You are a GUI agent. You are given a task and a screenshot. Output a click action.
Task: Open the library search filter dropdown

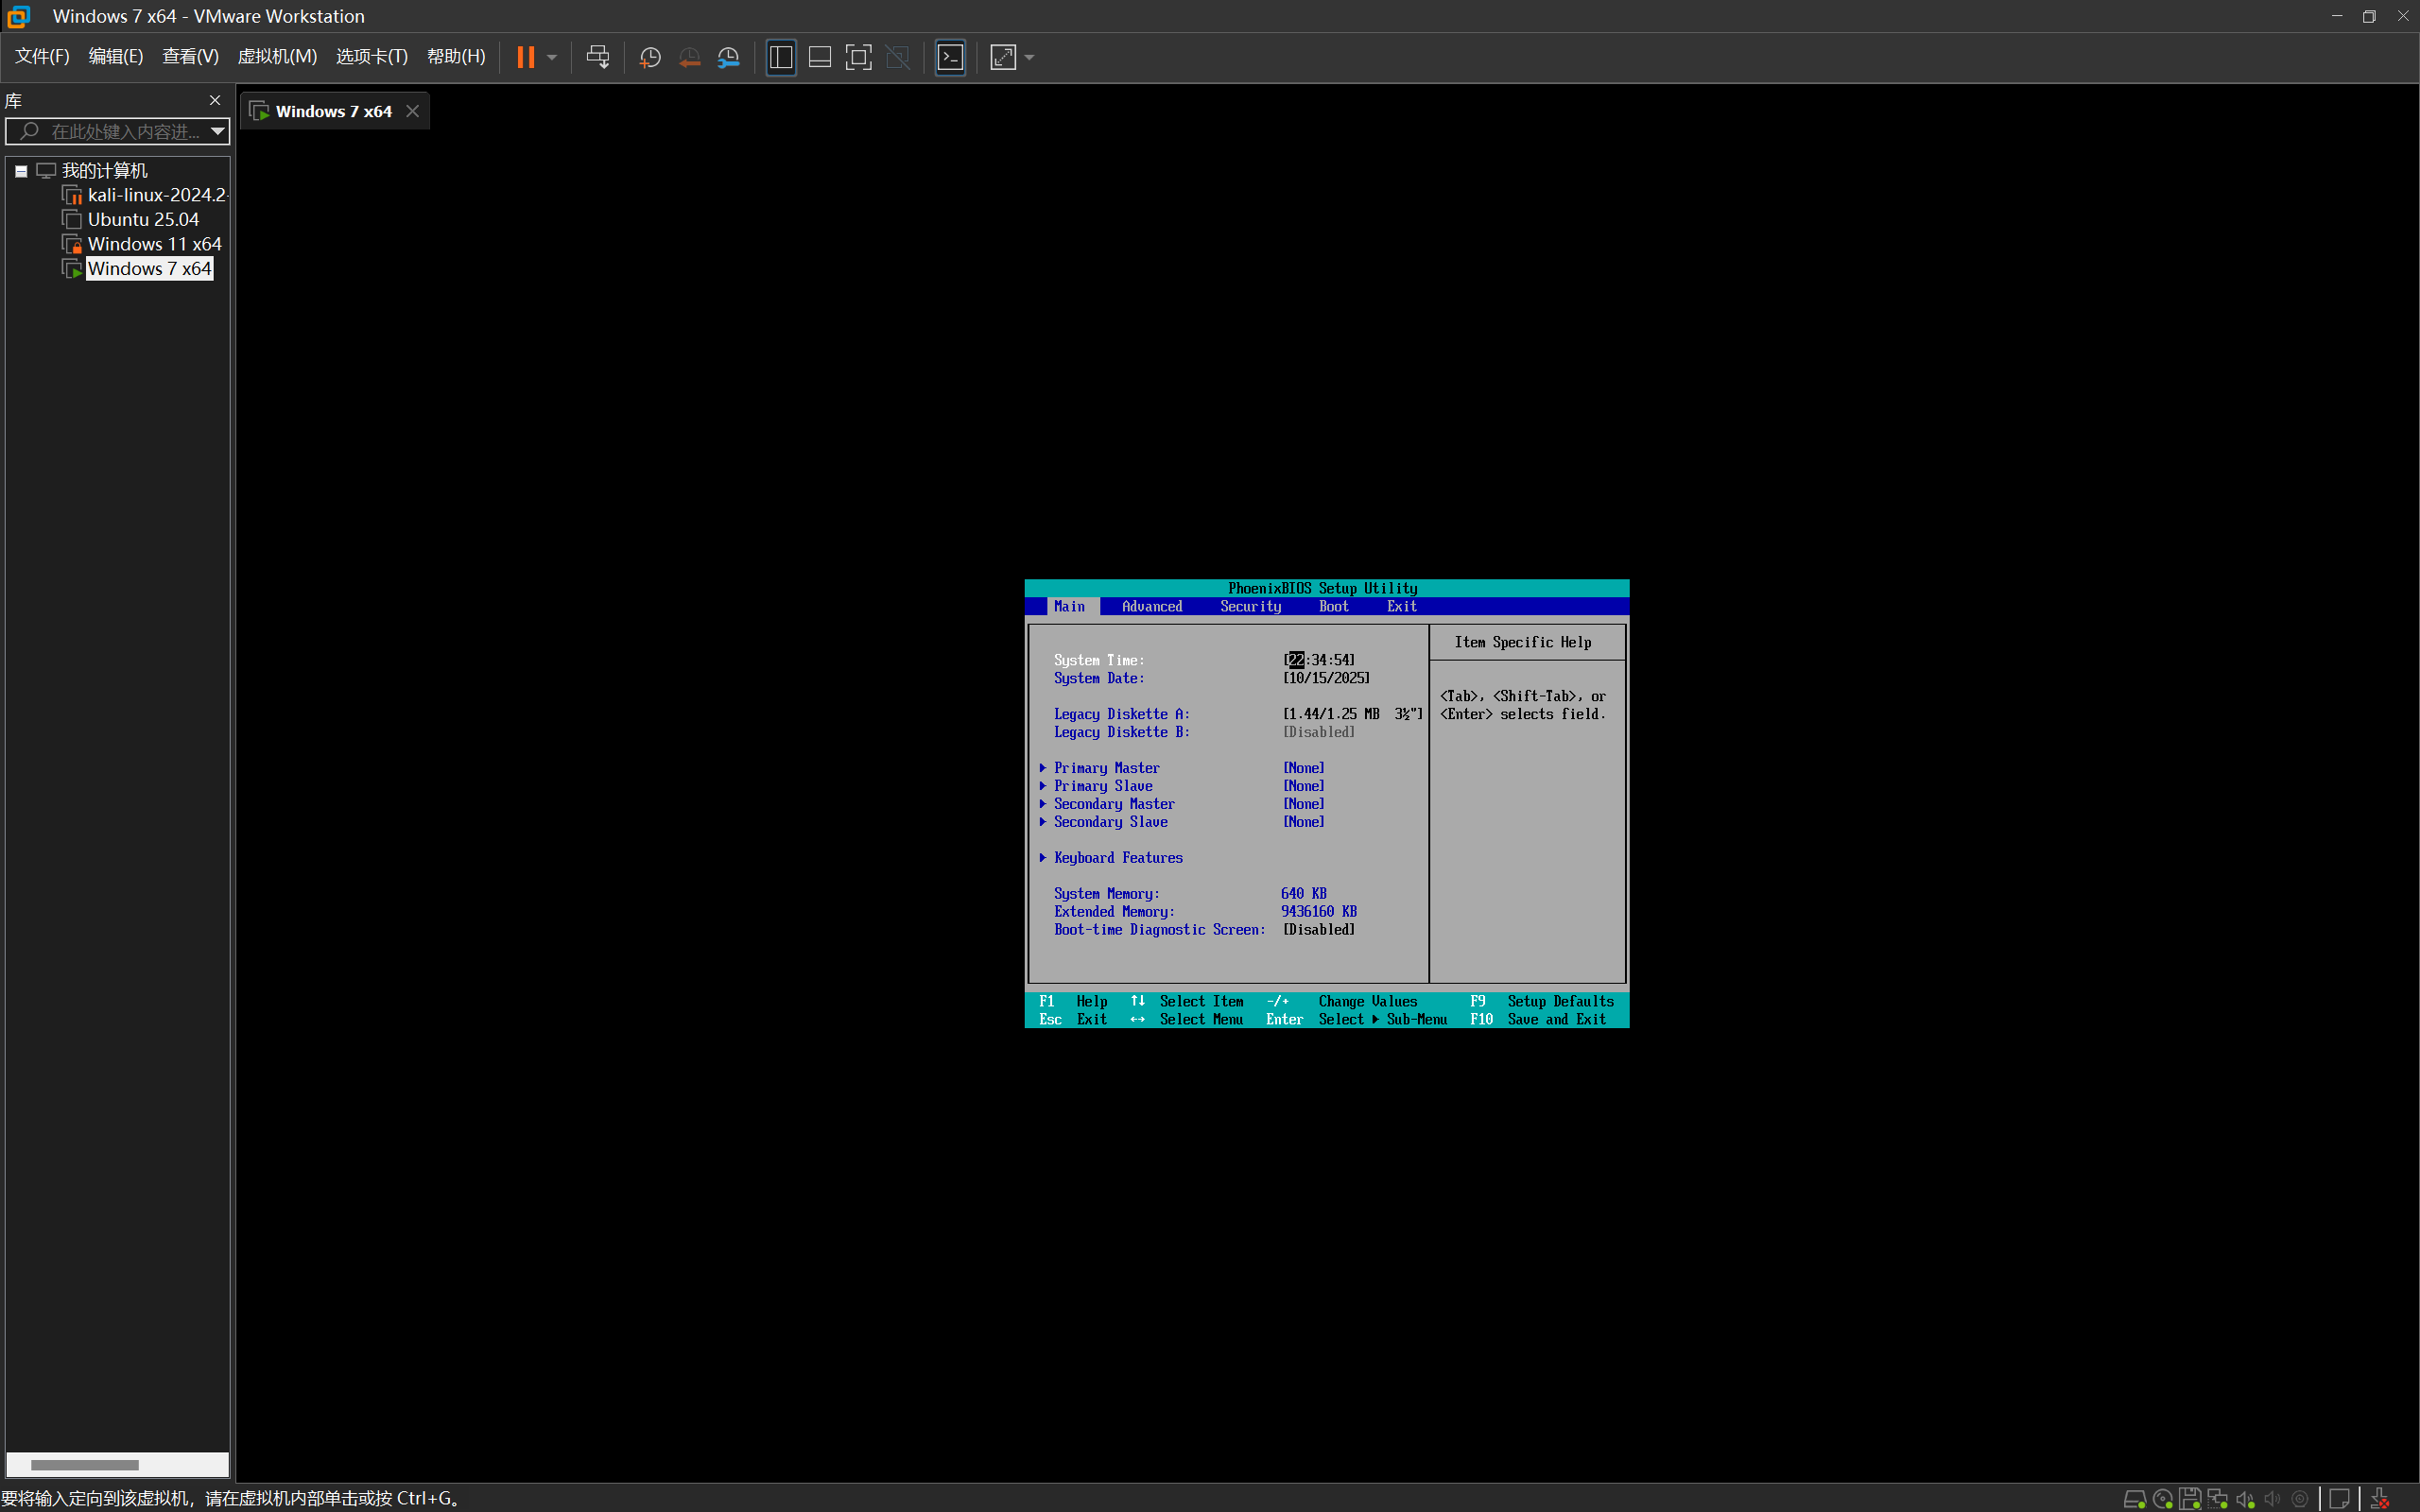[x=217, y=131]
